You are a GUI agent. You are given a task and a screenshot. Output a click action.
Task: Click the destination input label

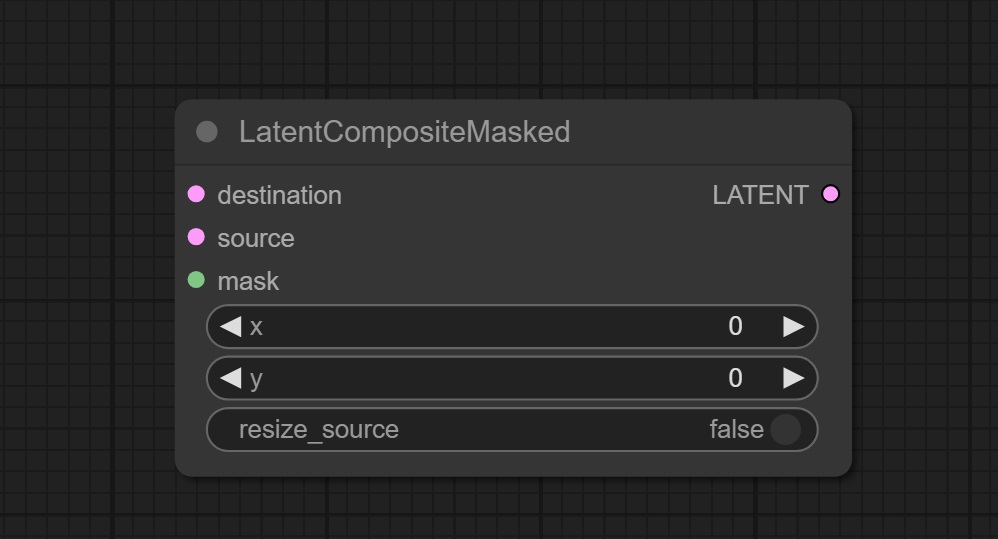point(279,195)
